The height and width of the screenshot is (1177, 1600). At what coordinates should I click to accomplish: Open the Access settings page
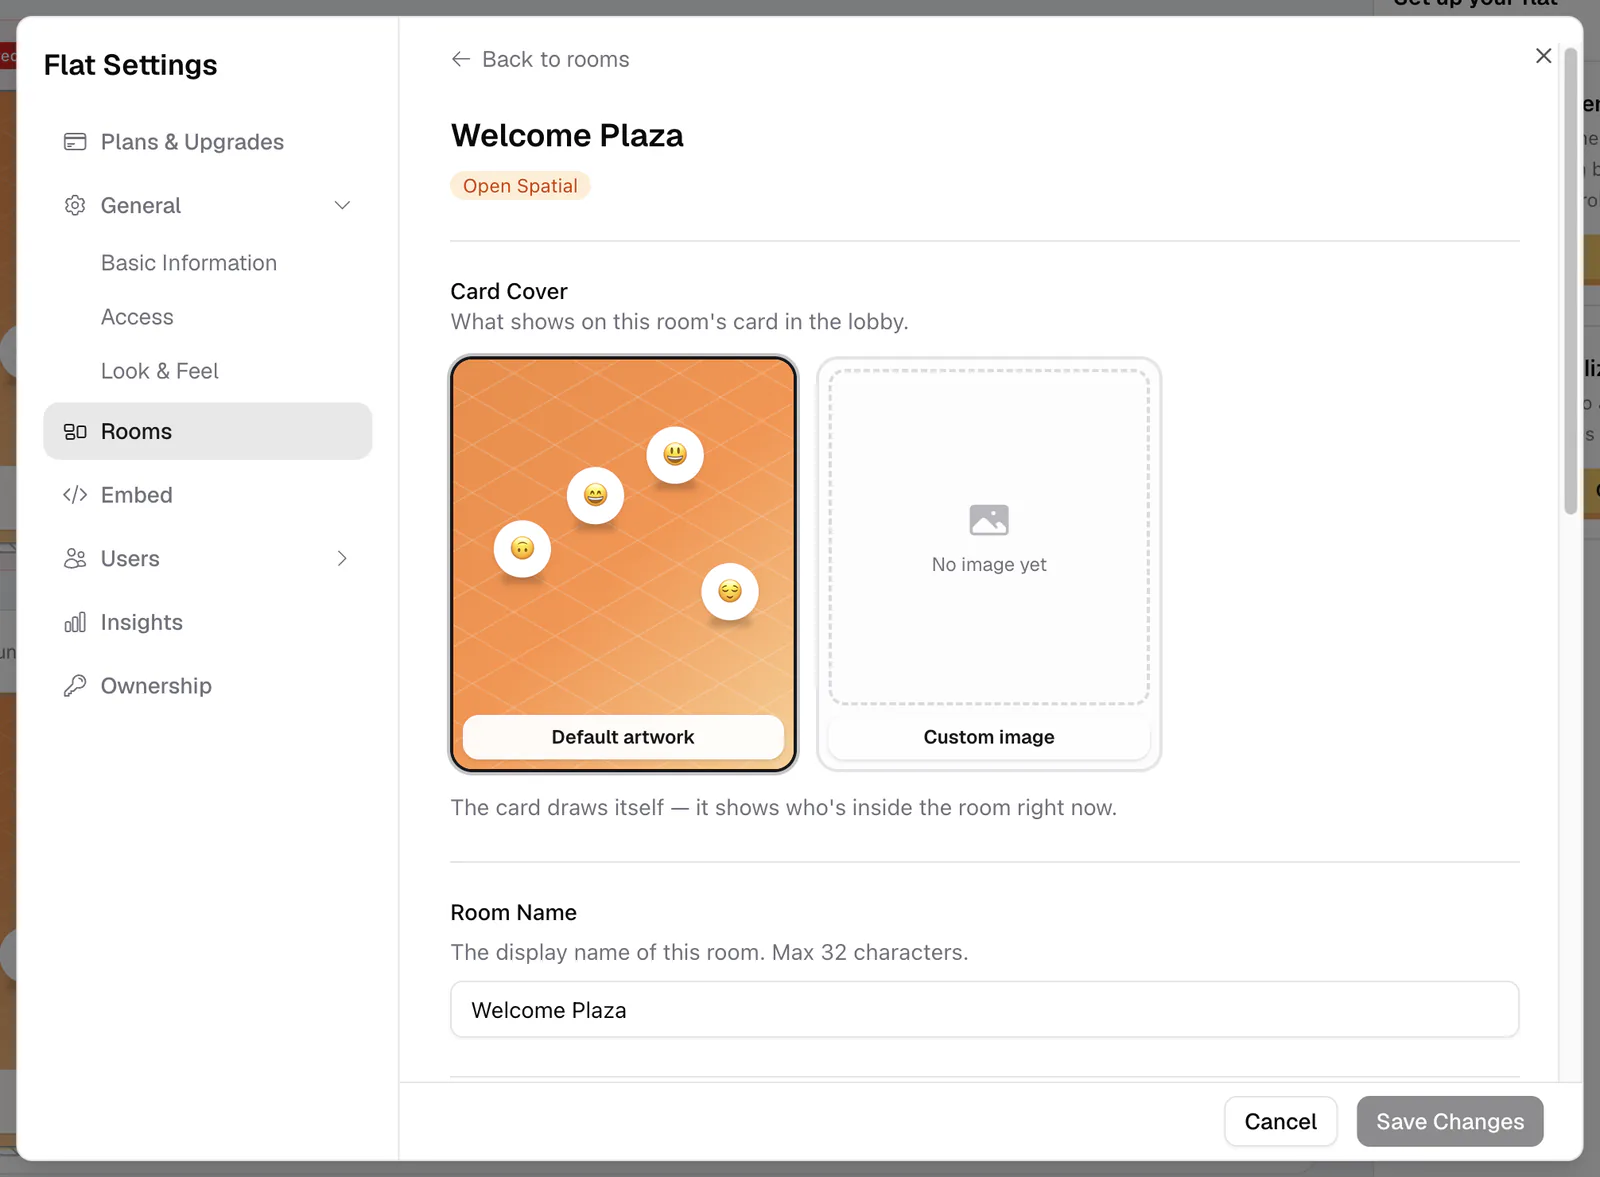click(x=137, y=317)
